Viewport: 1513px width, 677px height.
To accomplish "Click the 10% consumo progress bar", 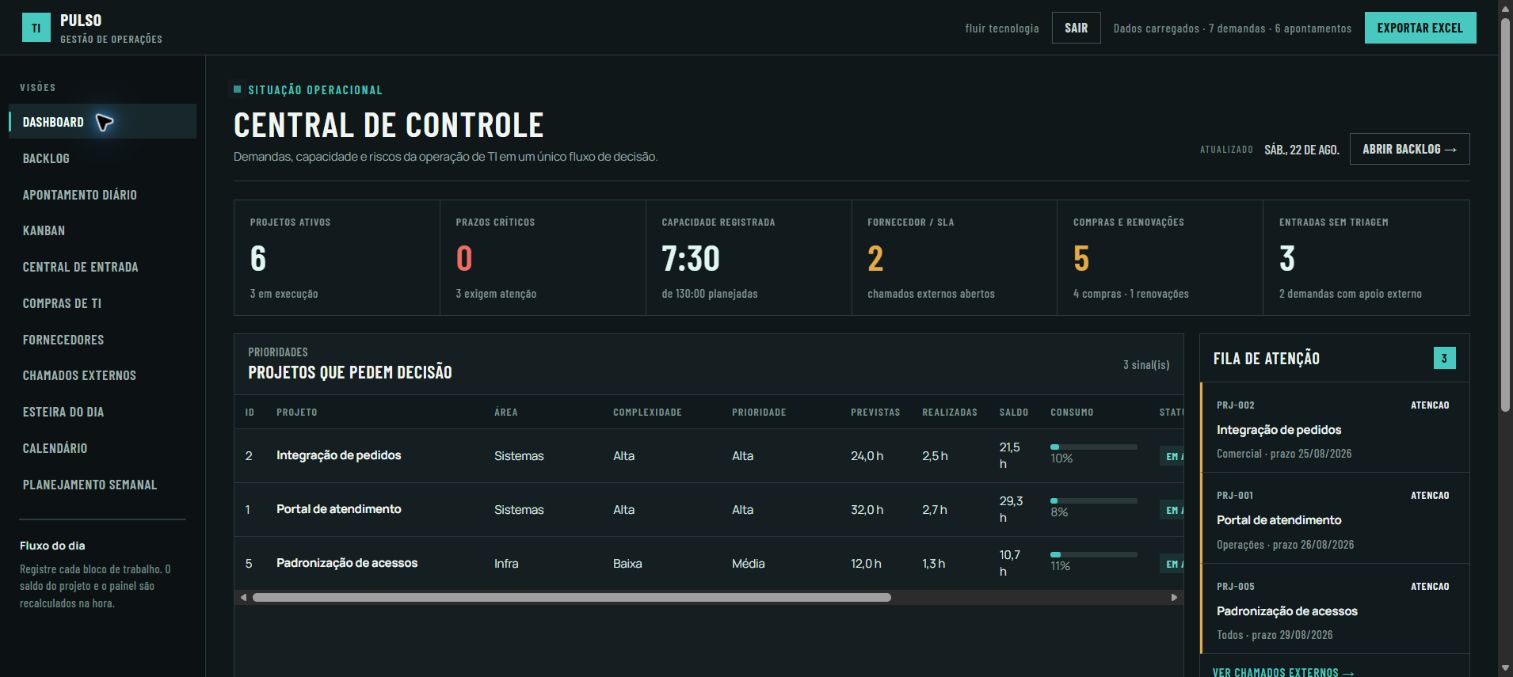I will coord(1093,447).
